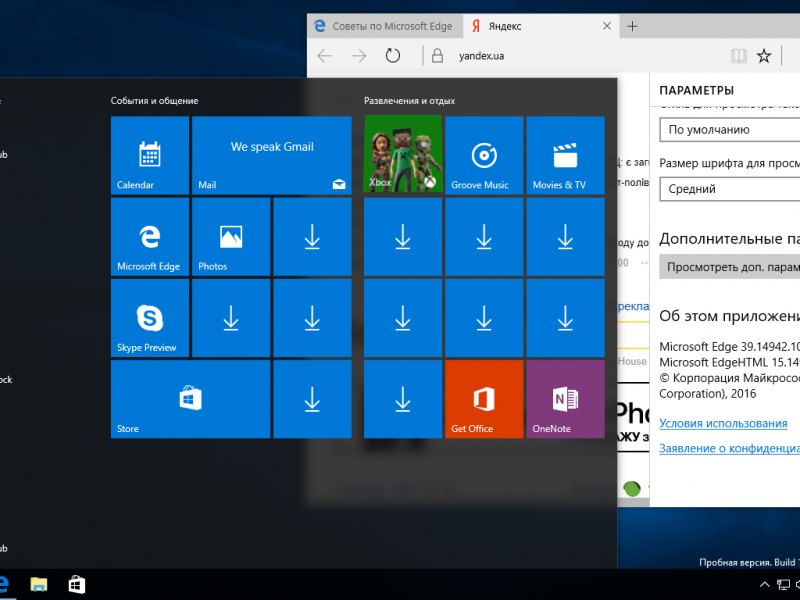Open Store from the taskbar
Screen dimensions: 800x600
pyautogui.click(x=77, y=584)
